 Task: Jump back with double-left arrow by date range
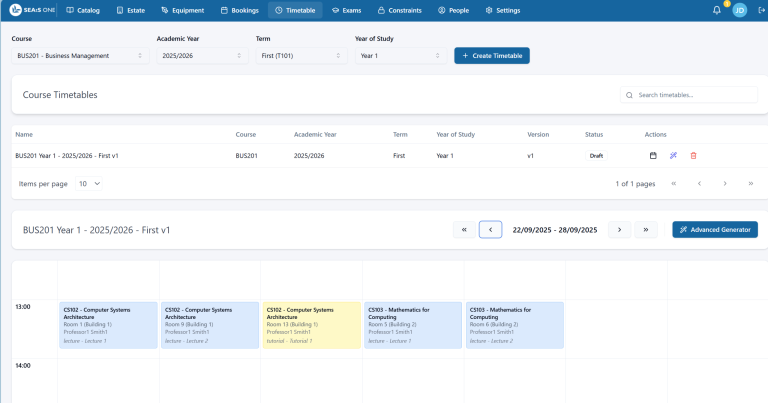464,230
